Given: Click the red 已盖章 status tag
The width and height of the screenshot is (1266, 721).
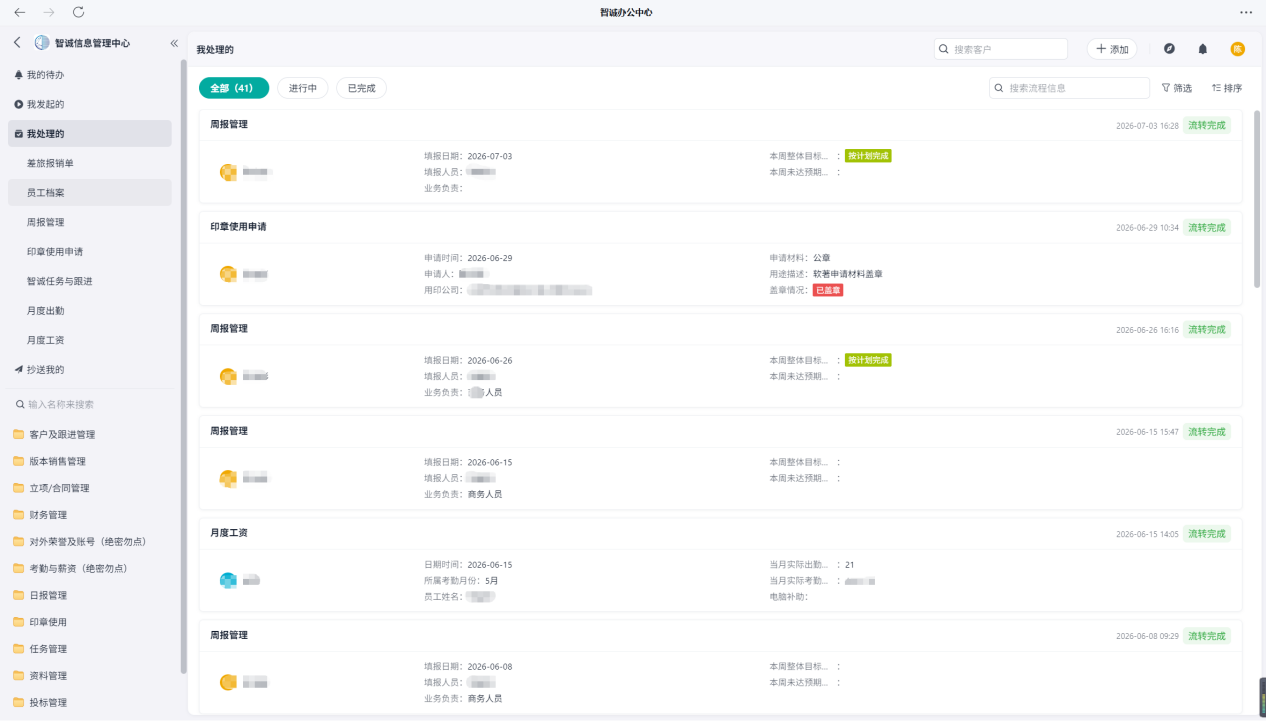Looking at the screenshot, I should [x=828, y=290].
